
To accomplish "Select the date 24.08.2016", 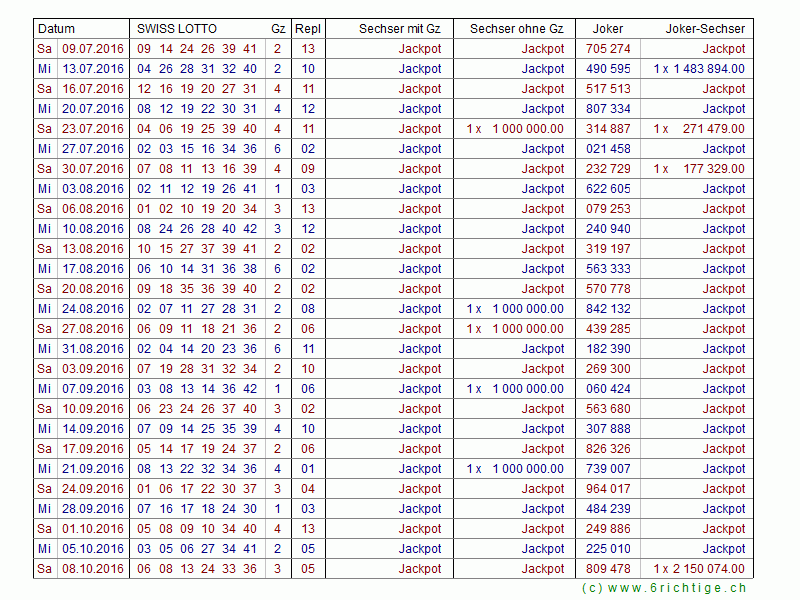I will point(93,309).
